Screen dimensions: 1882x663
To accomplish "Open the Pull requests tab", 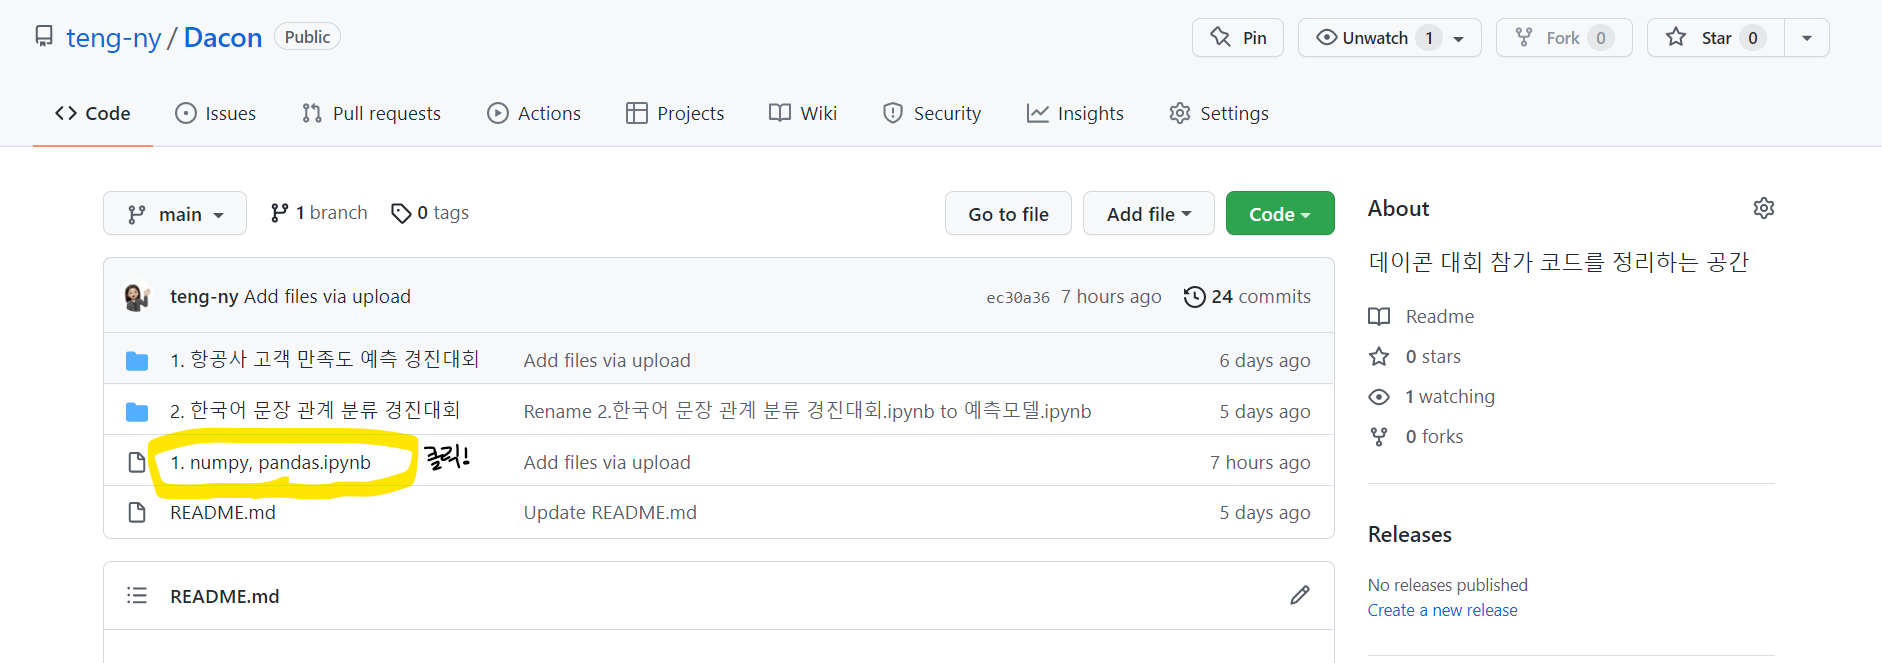I will (x=371, y=114).
